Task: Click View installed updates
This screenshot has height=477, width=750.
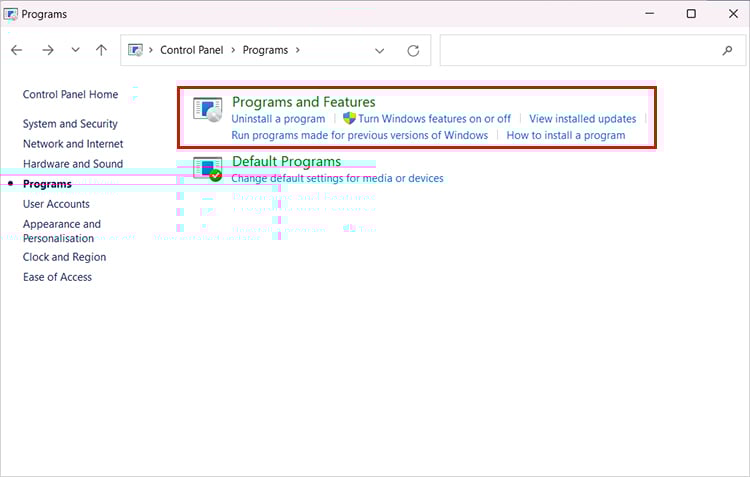Action: 583,119
